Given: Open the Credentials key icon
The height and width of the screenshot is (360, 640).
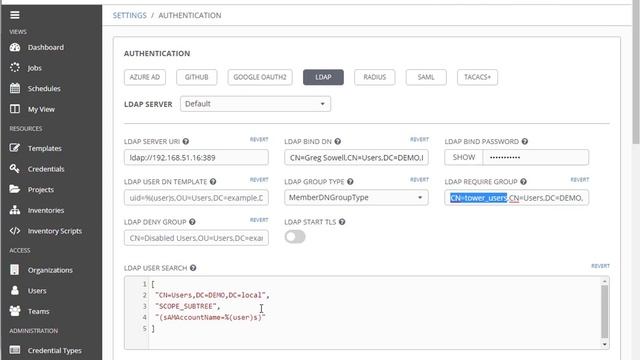Looking at the screenshot, I should point(15,169).
